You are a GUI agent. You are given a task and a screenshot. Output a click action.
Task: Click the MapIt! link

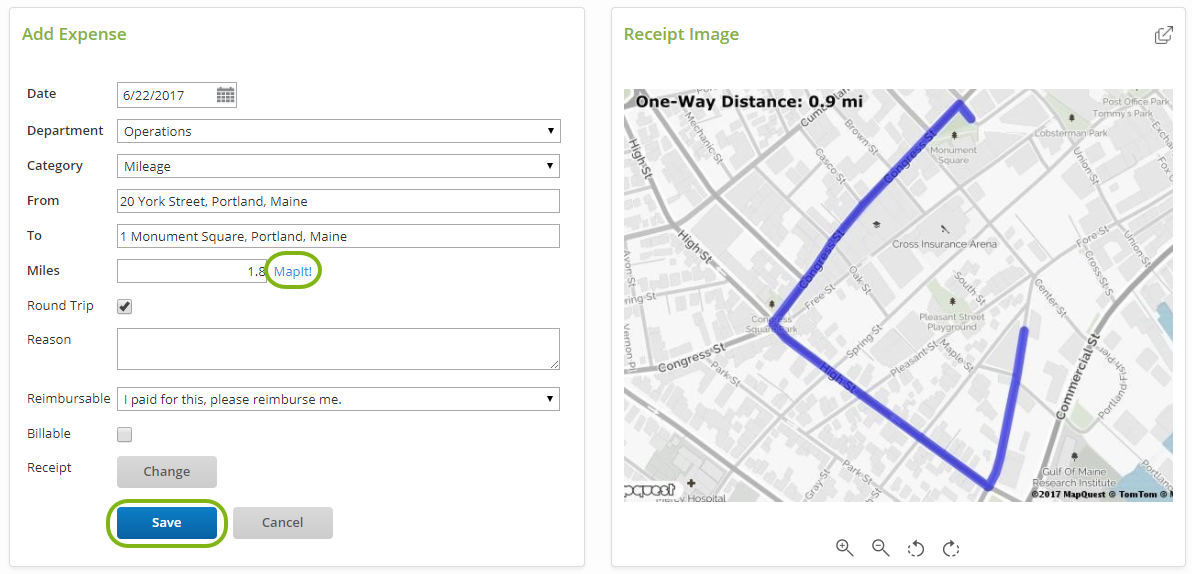[293, 271]
